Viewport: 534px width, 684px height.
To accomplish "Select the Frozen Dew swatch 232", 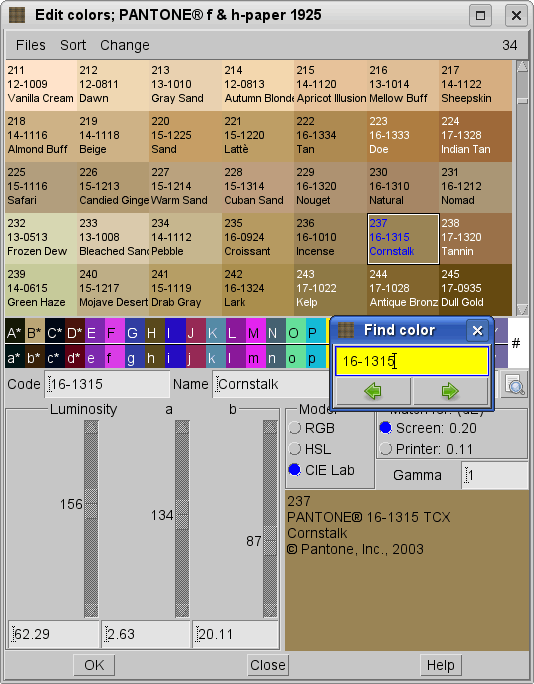I will pos(41,238).
